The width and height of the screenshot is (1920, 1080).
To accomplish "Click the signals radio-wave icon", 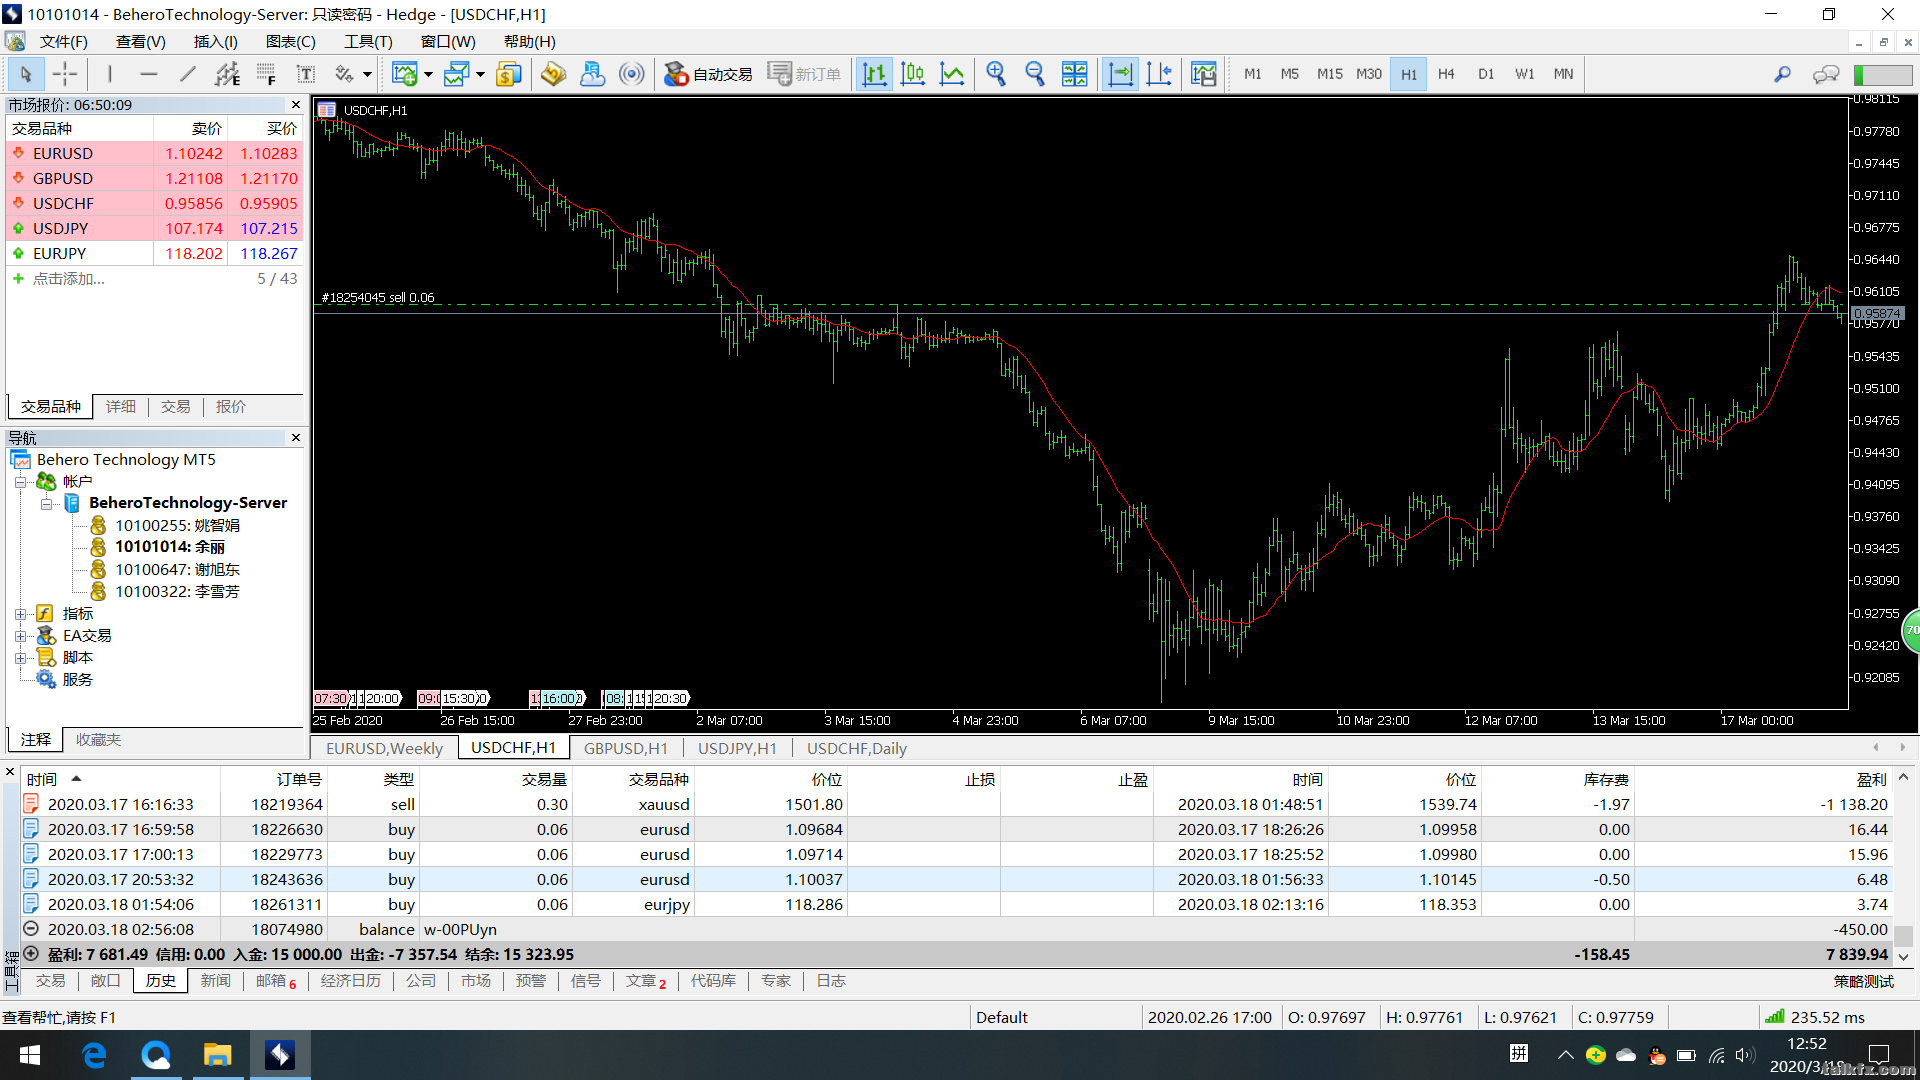I will [631, 74].
